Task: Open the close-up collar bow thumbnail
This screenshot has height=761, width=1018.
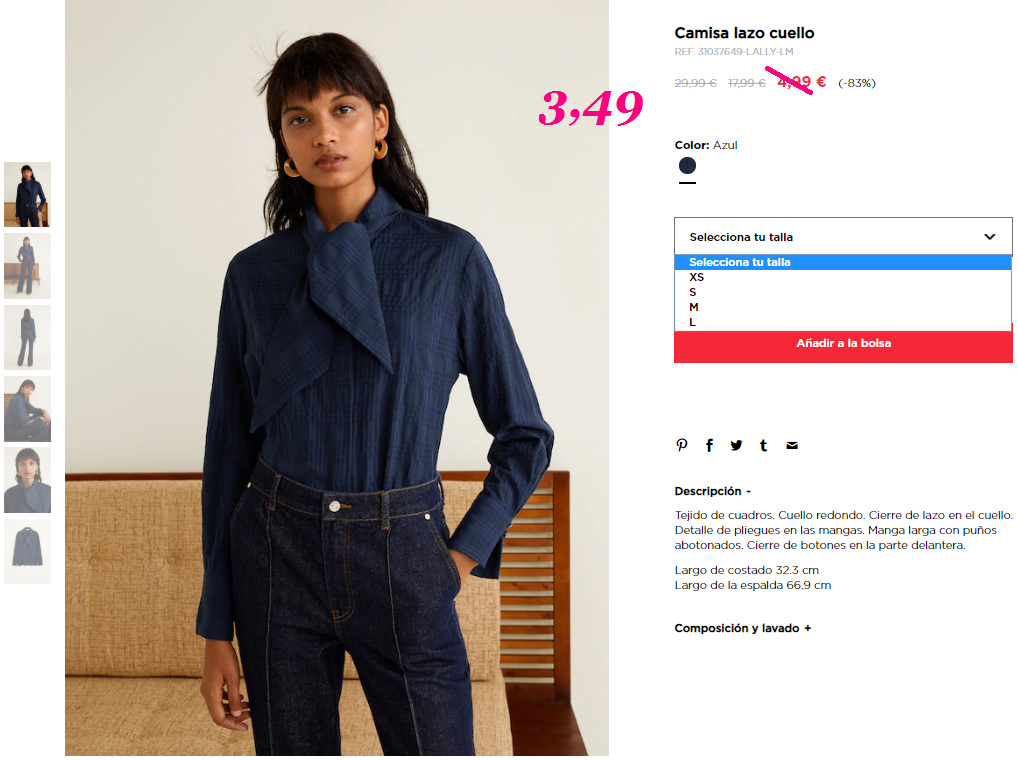Action: point(27,480)
